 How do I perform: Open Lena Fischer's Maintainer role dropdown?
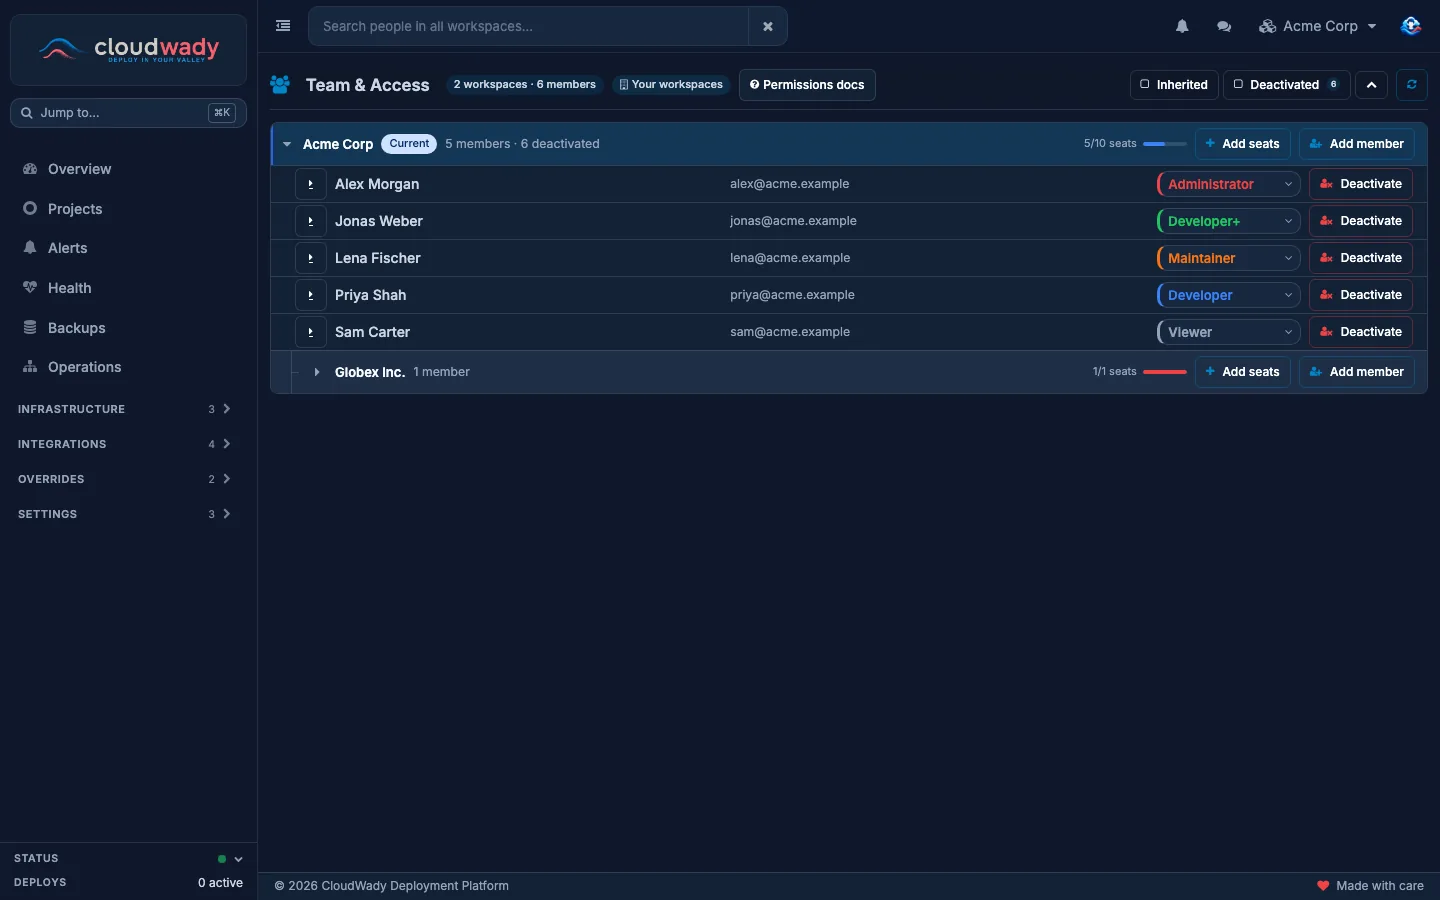[x=1229, y=258]
